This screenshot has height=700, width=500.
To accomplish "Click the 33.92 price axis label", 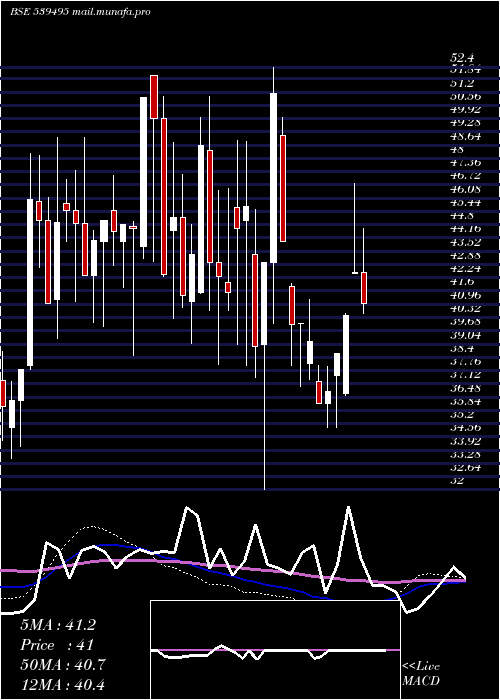I will (x=466, y=440).
